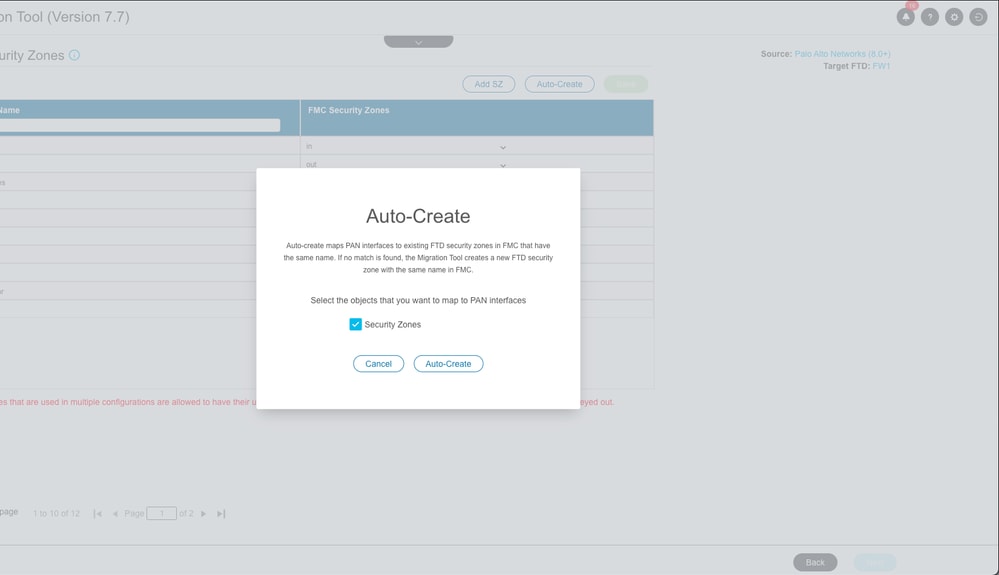Click Cancel in Auto-Create dialog
This screenshot has height=575, width=999.
click(x=378, y=364)
